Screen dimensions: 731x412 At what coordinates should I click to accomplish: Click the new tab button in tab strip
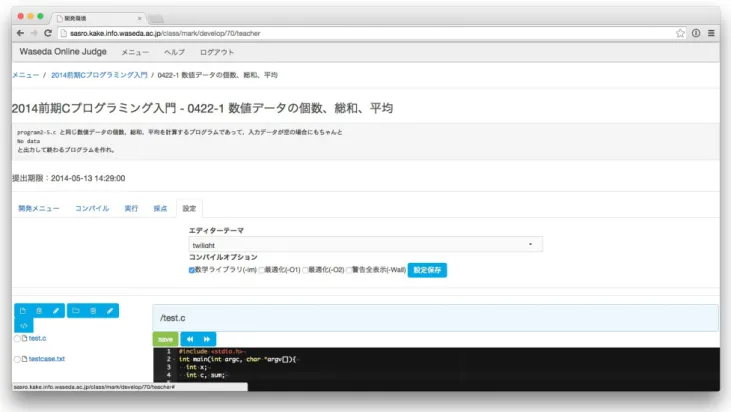(x=156, y=19)
